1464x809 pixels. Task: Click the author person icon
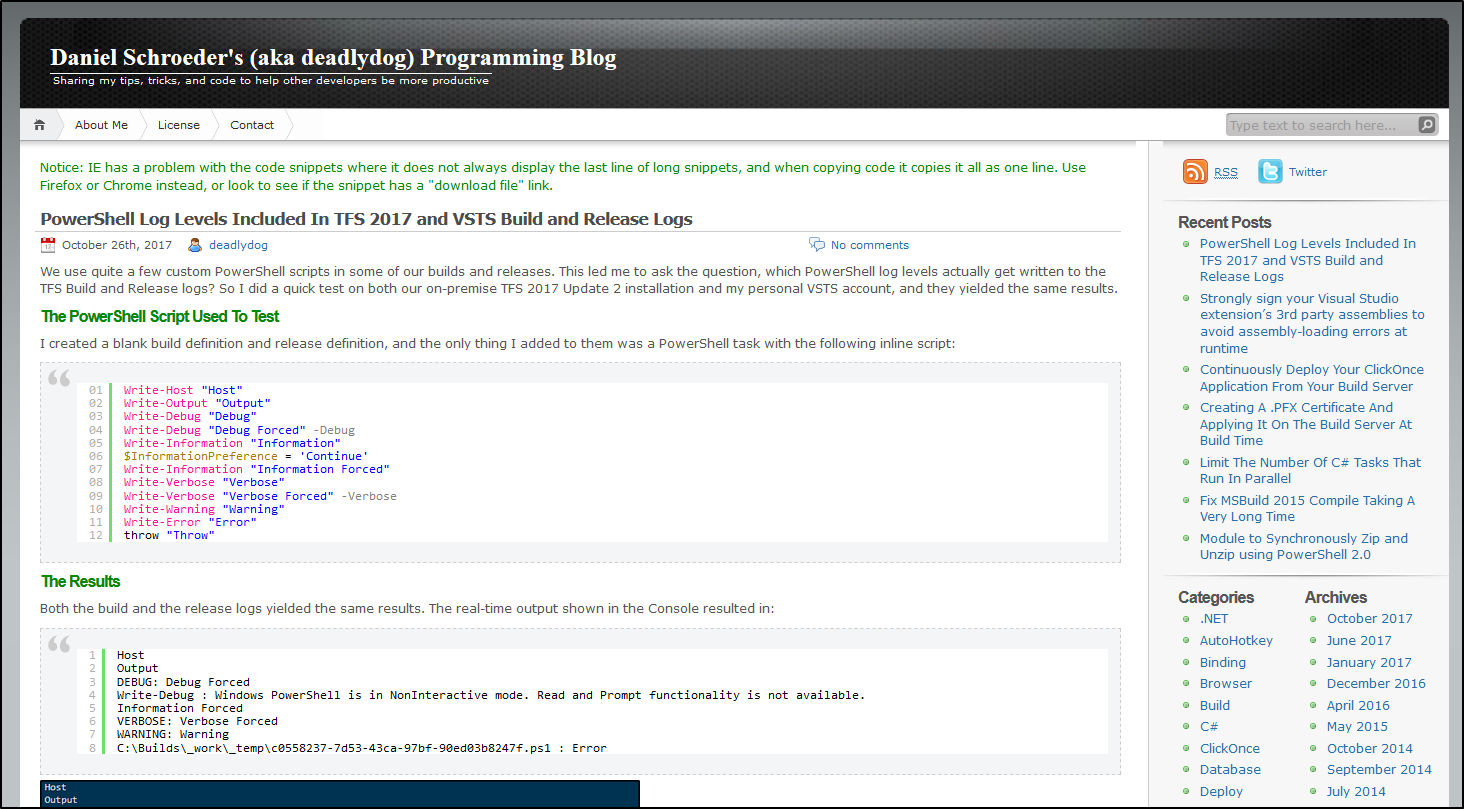pos(195,245)
